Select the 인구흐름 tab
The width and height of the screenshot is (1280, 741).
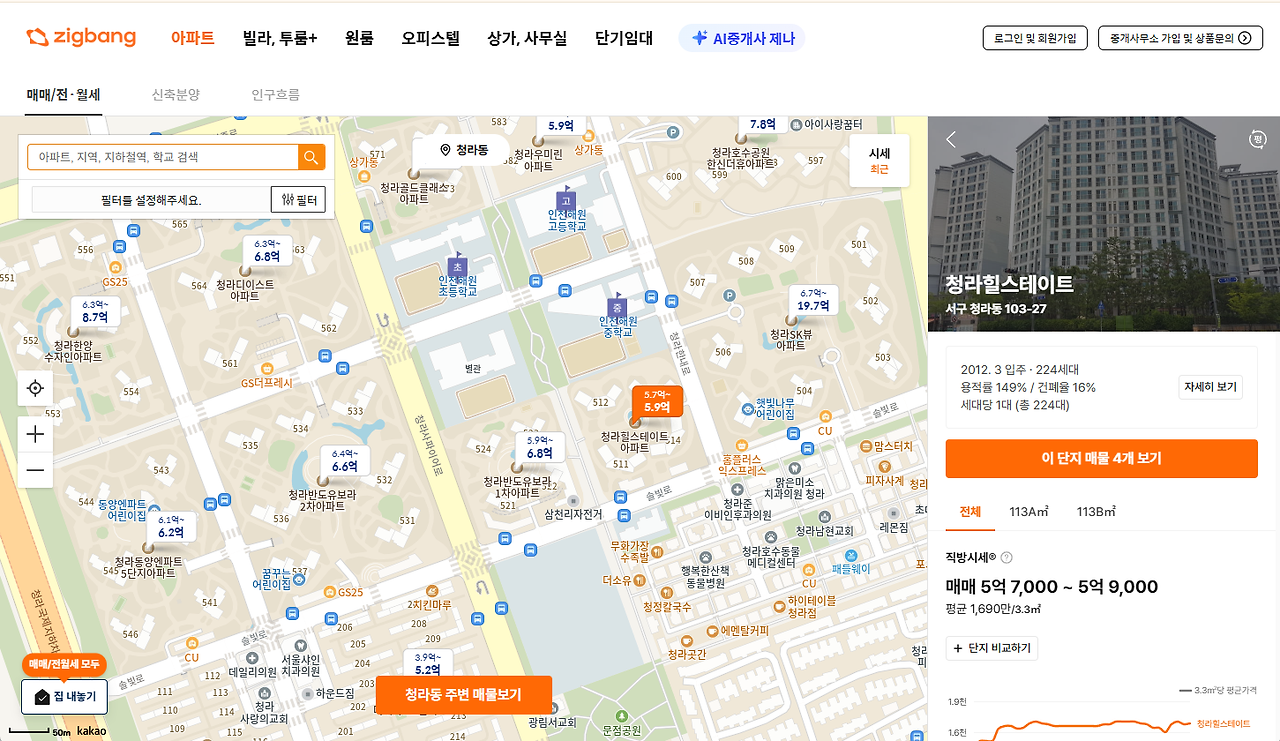tap(275, 95)
